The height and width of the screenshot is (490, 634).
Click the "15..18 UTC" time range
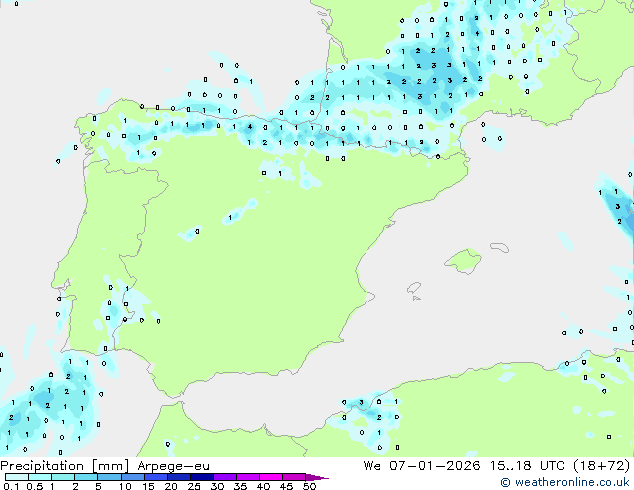[x=527, y=465]
